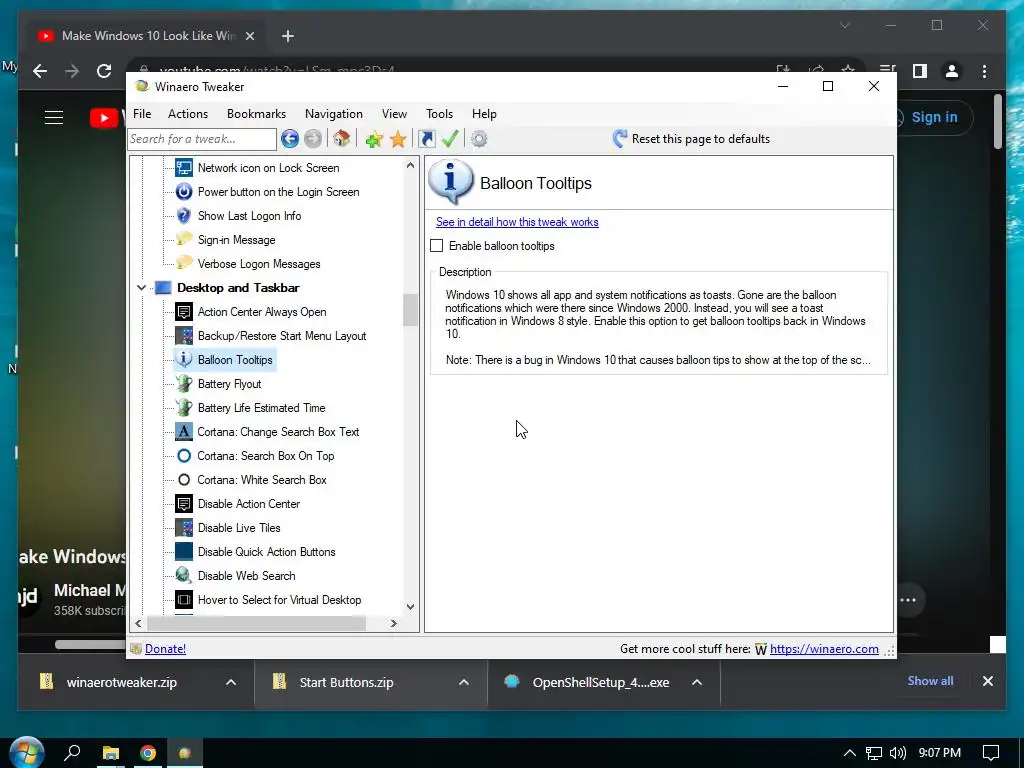Image resolution: width=1024 pixels, height=768 pixels.
Task: Open the taskbar search magnifier
Action: (72, 752)
